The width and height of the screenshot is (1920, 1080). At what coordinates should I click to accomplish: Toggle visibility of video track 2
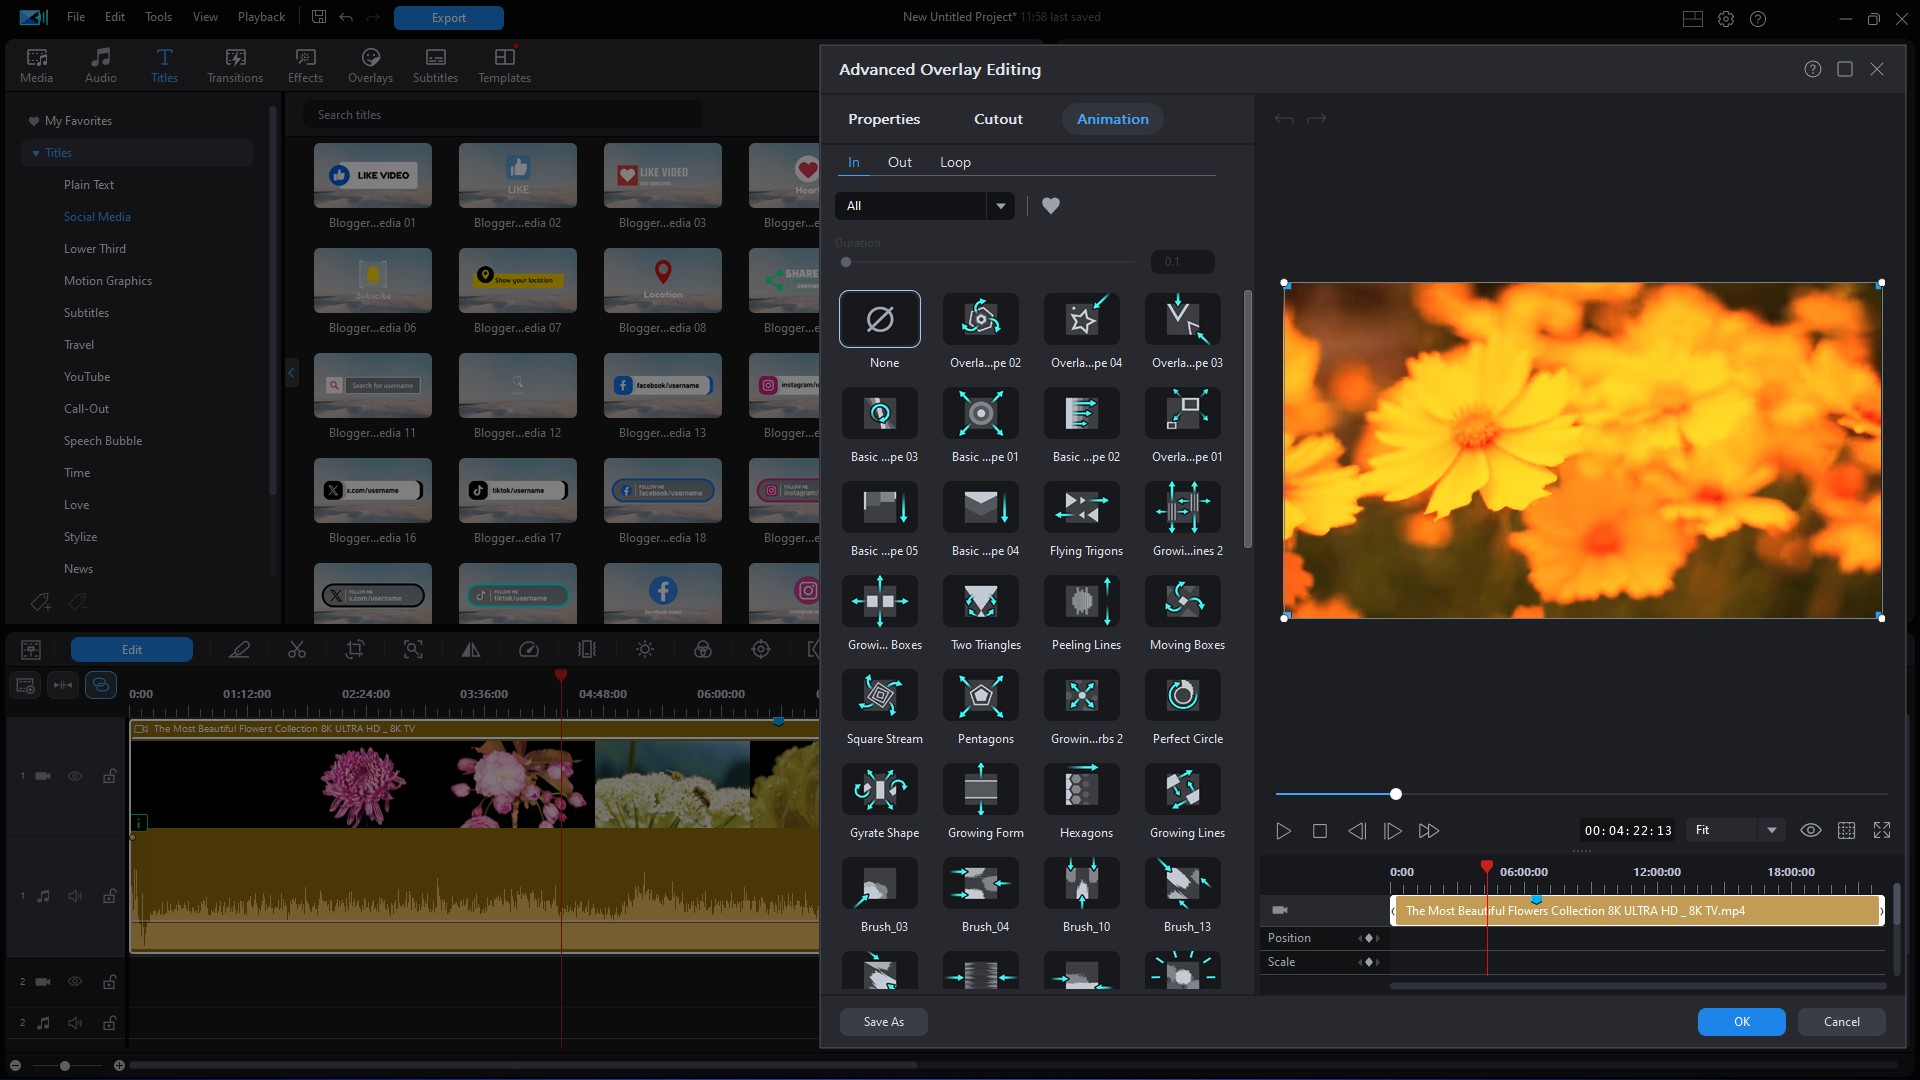pos(75,982)
